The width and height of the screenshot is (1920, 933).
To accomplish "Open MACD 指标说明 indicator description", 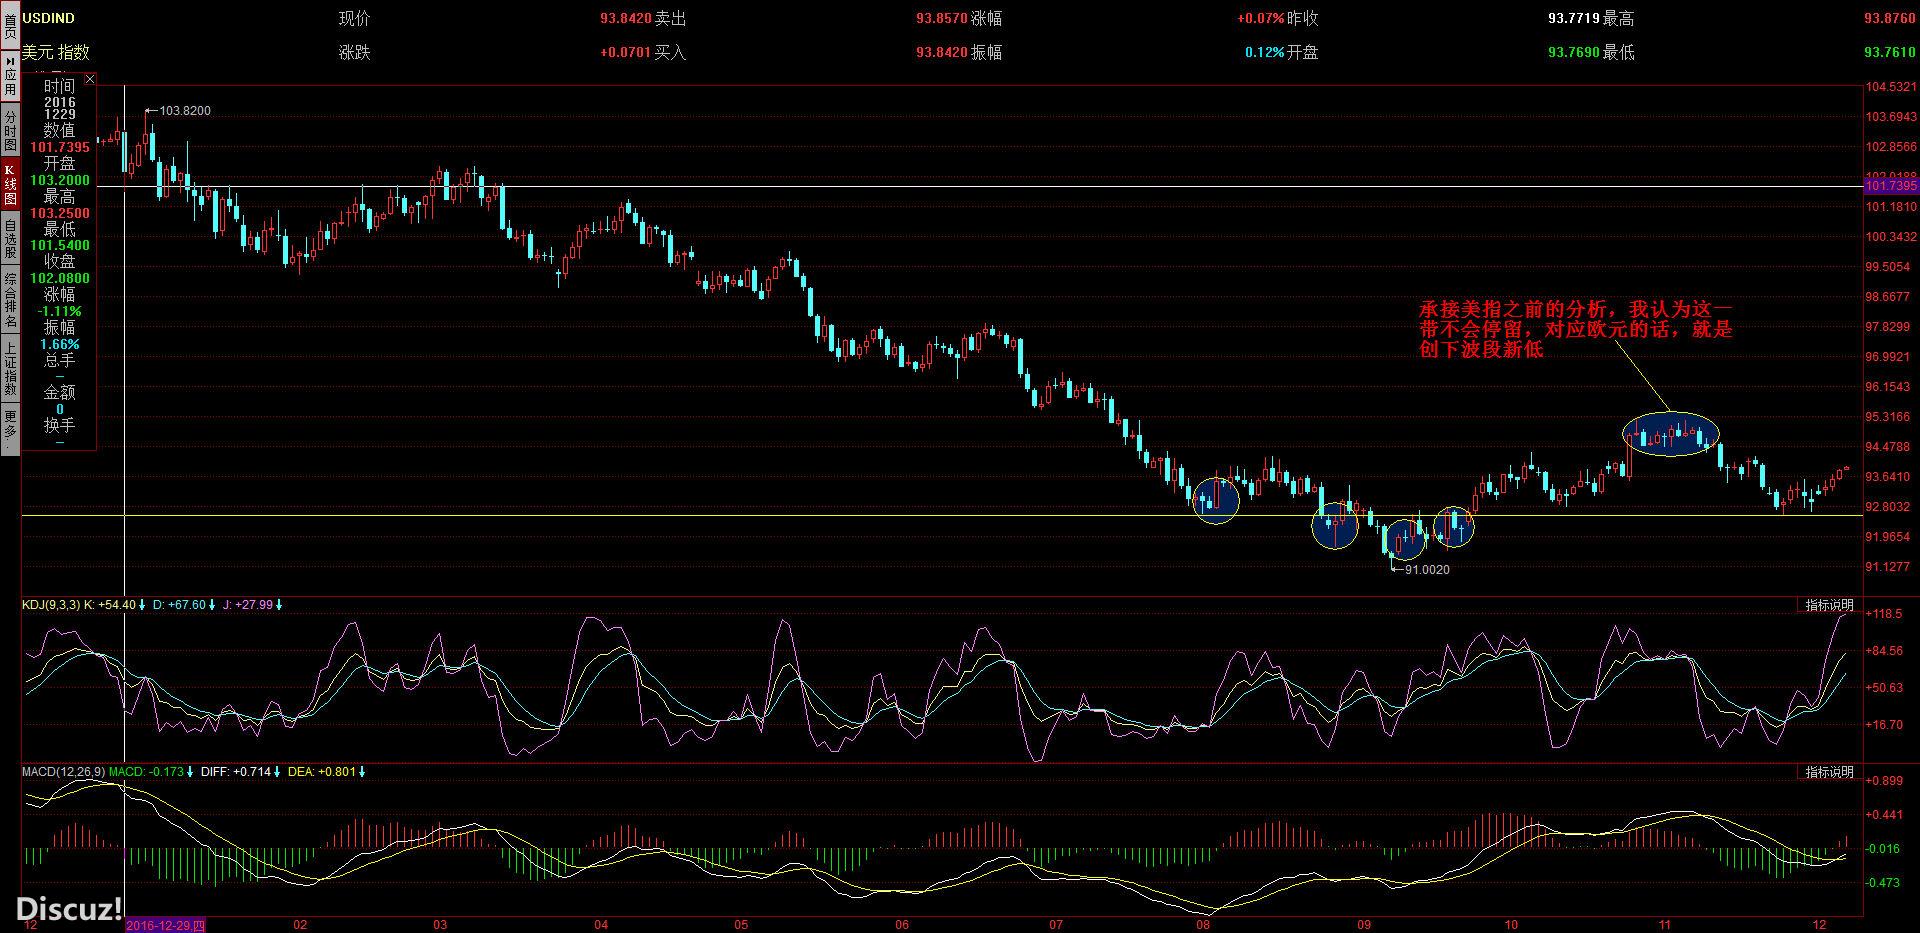I will (x=1829, y=772).
